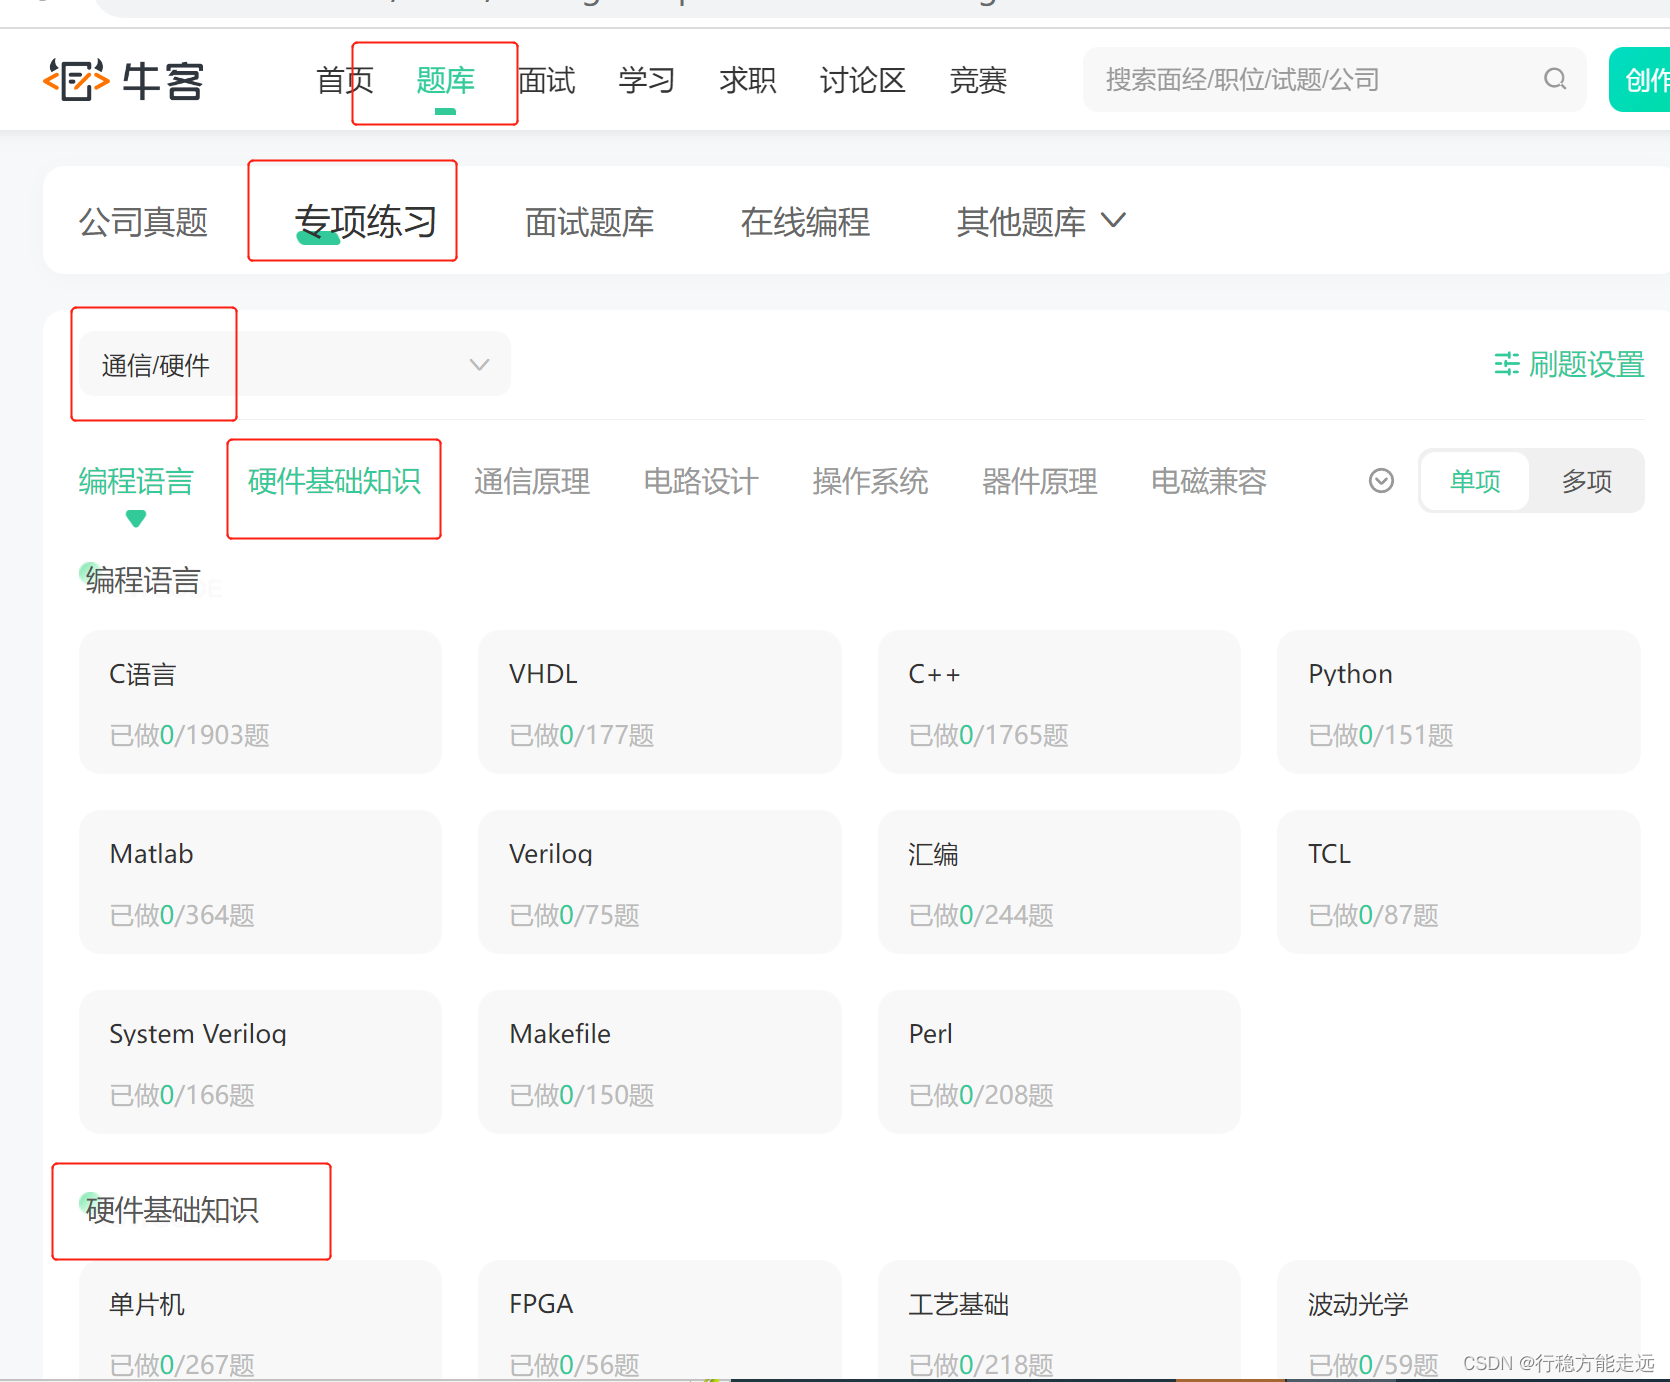1670x1382 pixels.
Task: Click the circled chevron expand categories icon
Action: click(1381, 481)
